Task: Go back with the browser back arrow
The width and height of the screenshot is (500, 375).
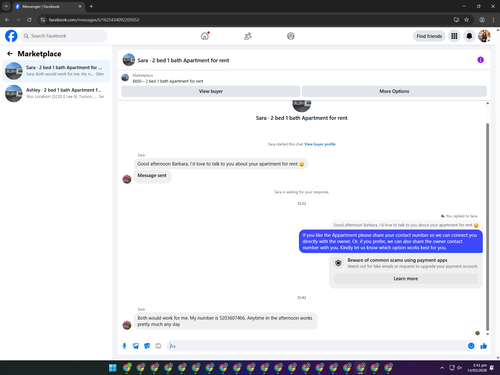Action: pyautogui.click(x=7, y=20)
